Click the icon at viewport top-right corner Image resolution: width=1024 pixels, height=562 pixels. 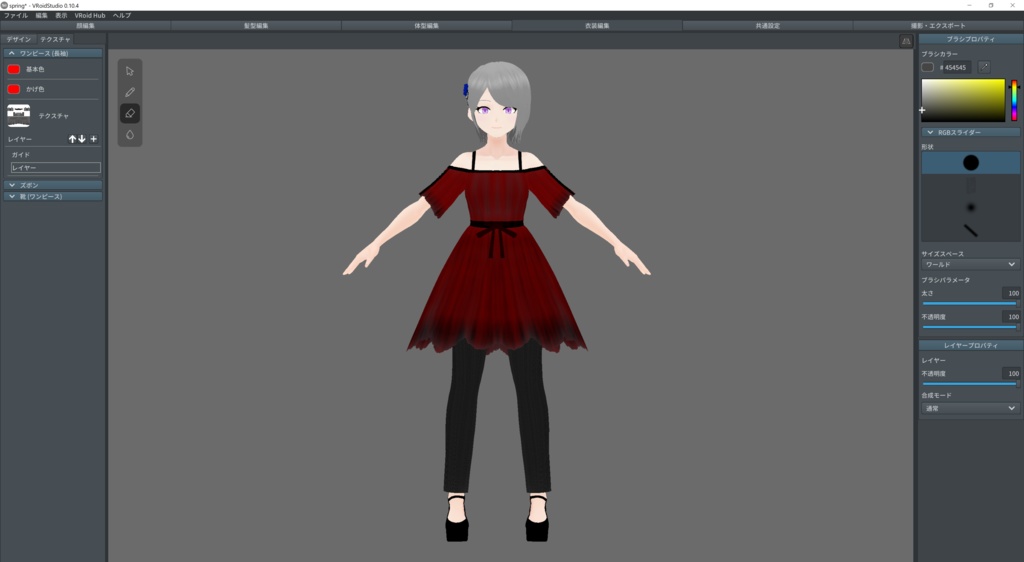(906, 41)
